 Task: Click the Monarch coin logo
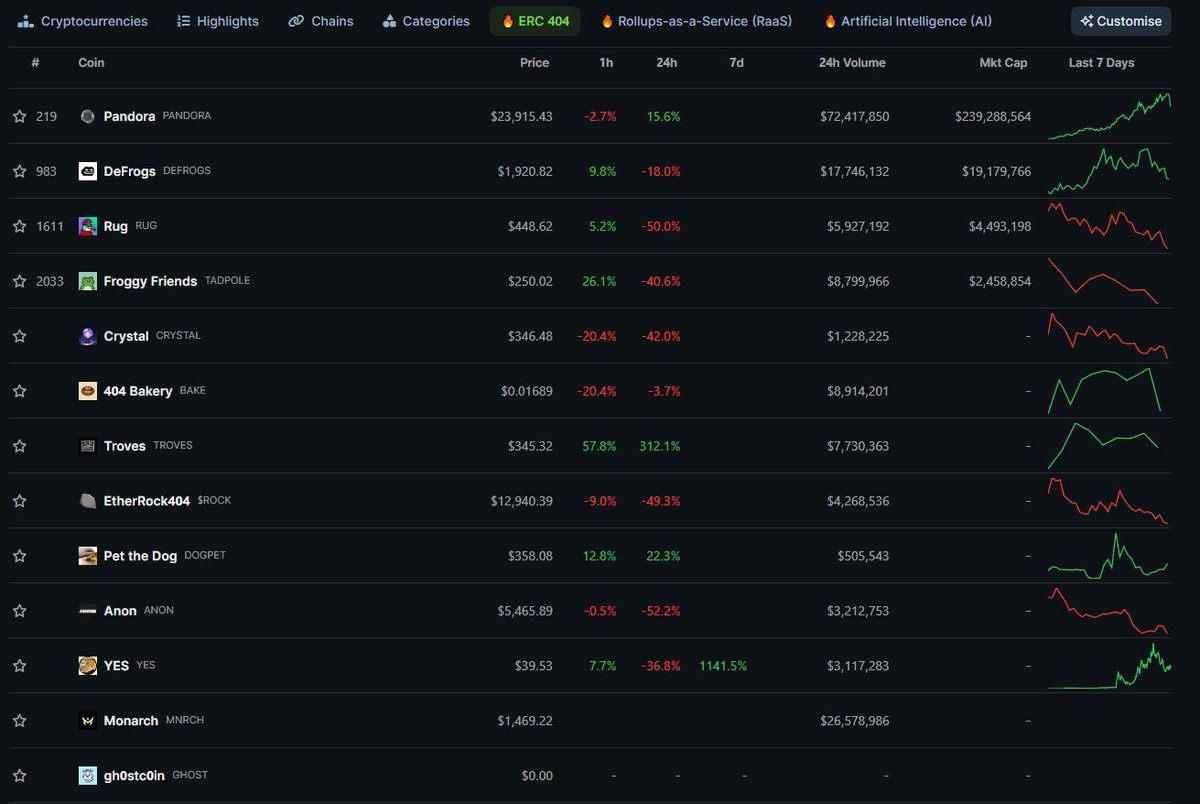(88, 721)
